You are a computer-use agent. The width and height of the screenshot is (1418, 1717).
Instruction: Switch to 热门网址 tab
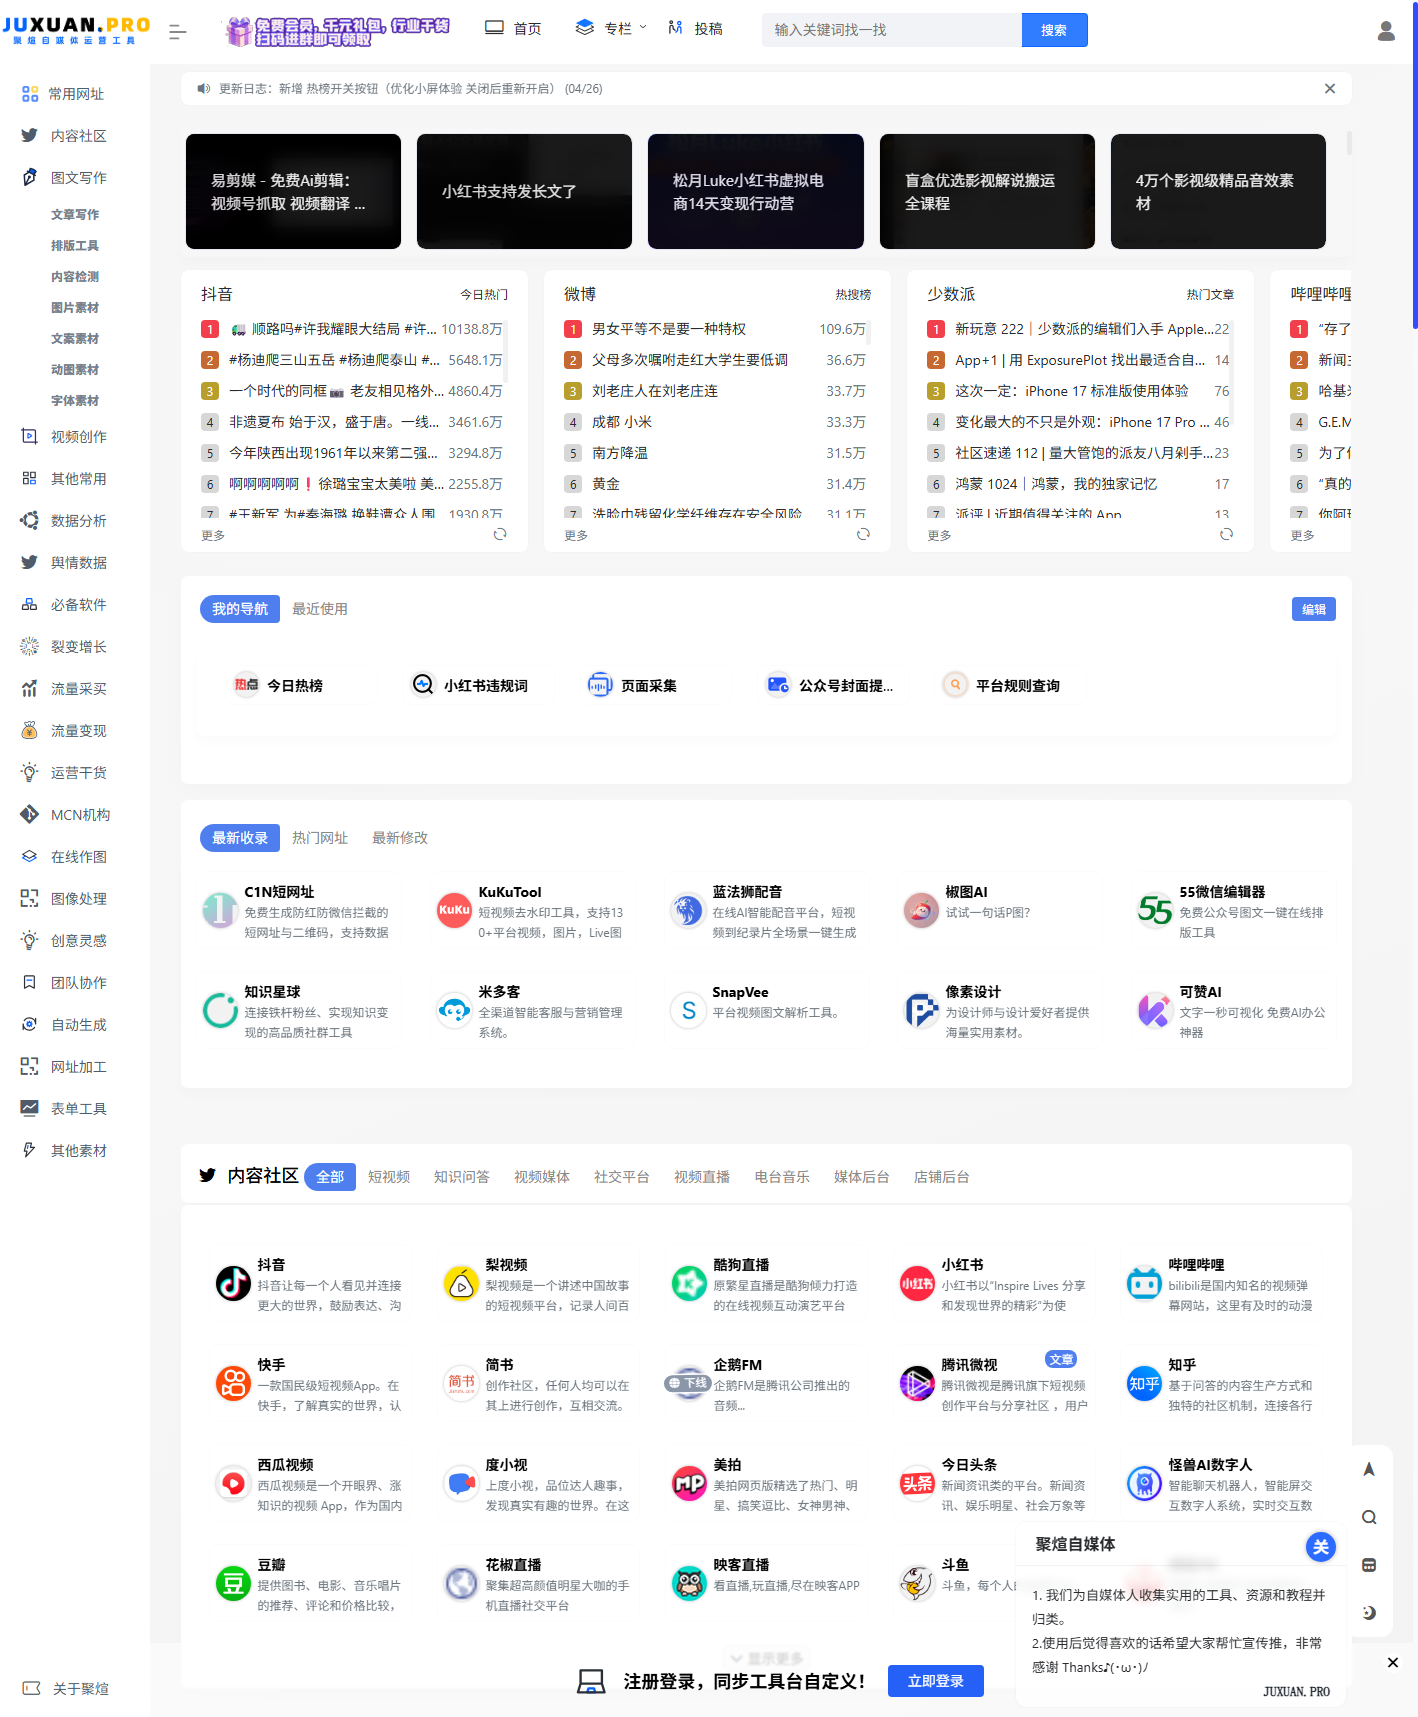coord(320,838)
